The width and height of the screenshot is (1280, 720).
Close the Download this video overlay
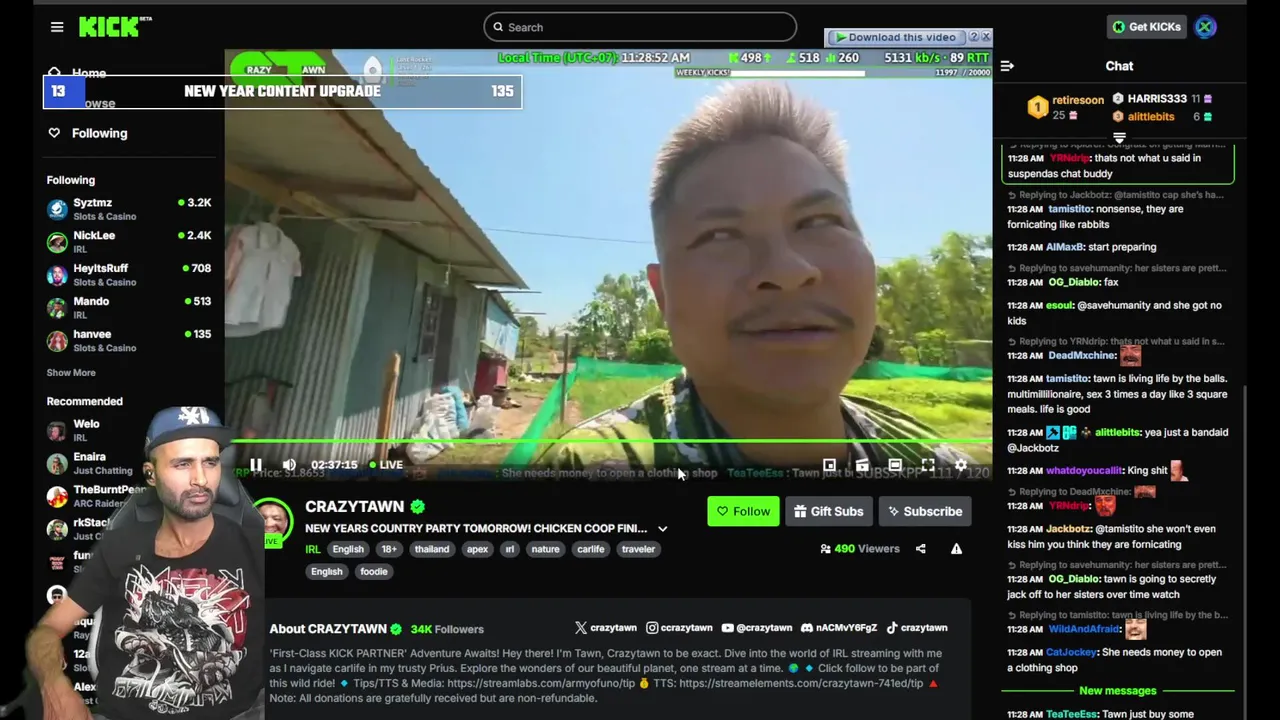(986, 37)
